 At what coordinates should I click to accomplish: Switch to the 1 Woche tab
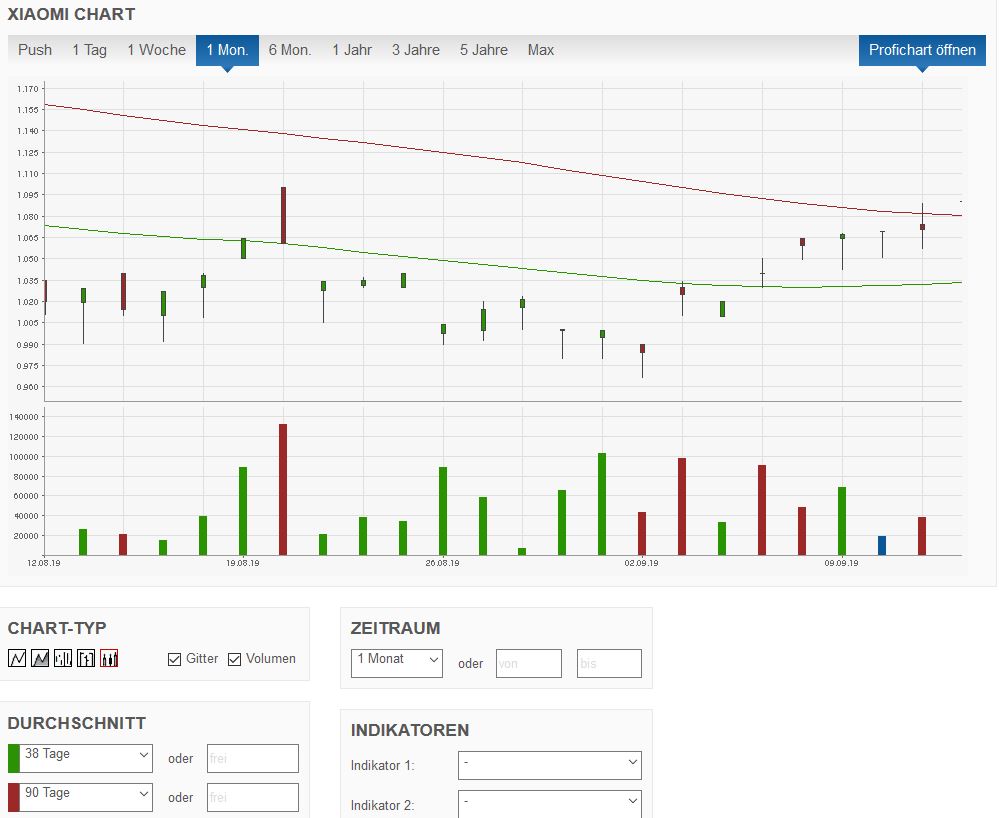[x=157, y=50]
